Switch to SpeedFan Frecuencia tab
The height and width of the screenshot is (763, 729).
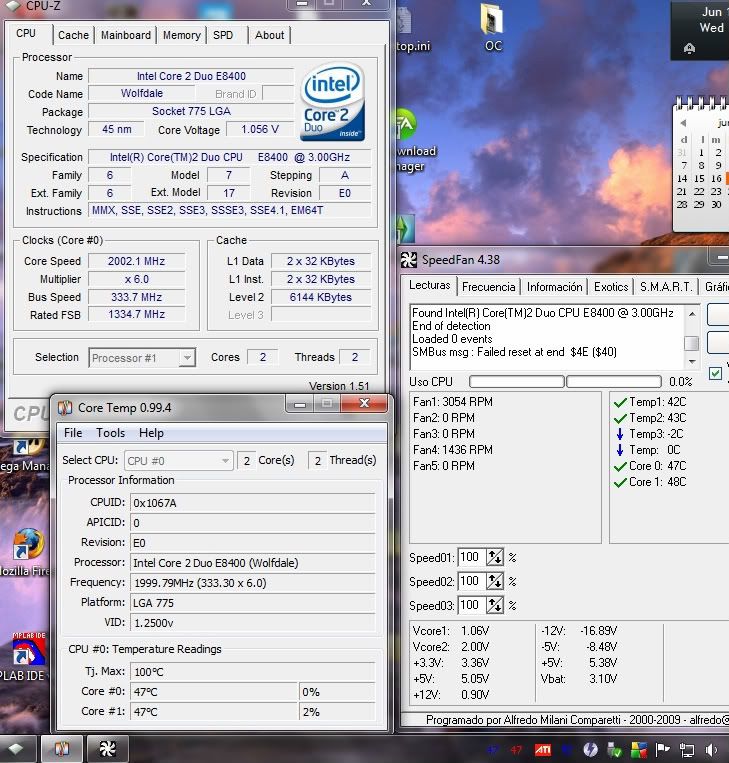(x=488, y=287)
